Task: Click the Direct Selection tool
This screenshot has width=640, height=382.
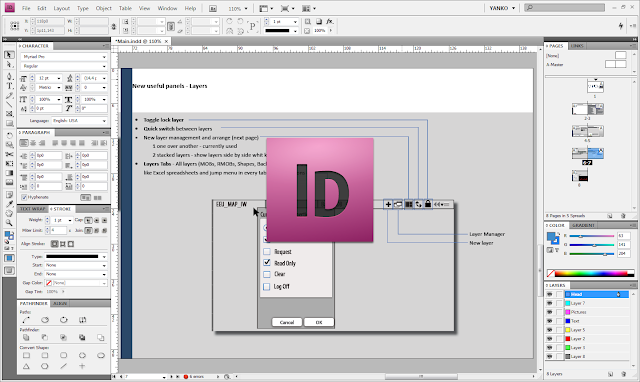Action: [x=9, y=64]
